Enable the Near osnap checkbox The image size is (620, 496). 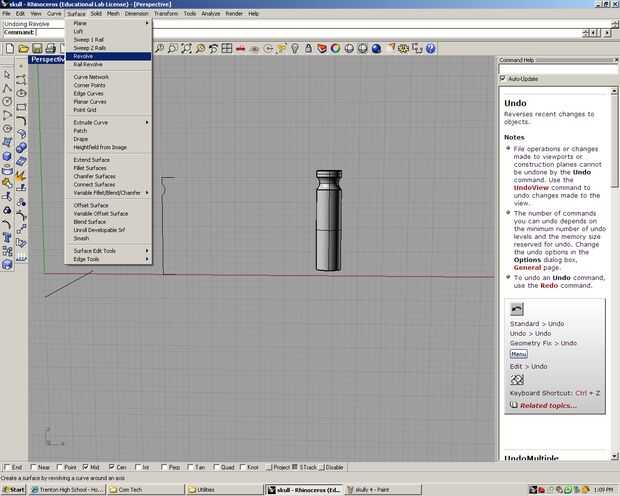coord(33,467)
